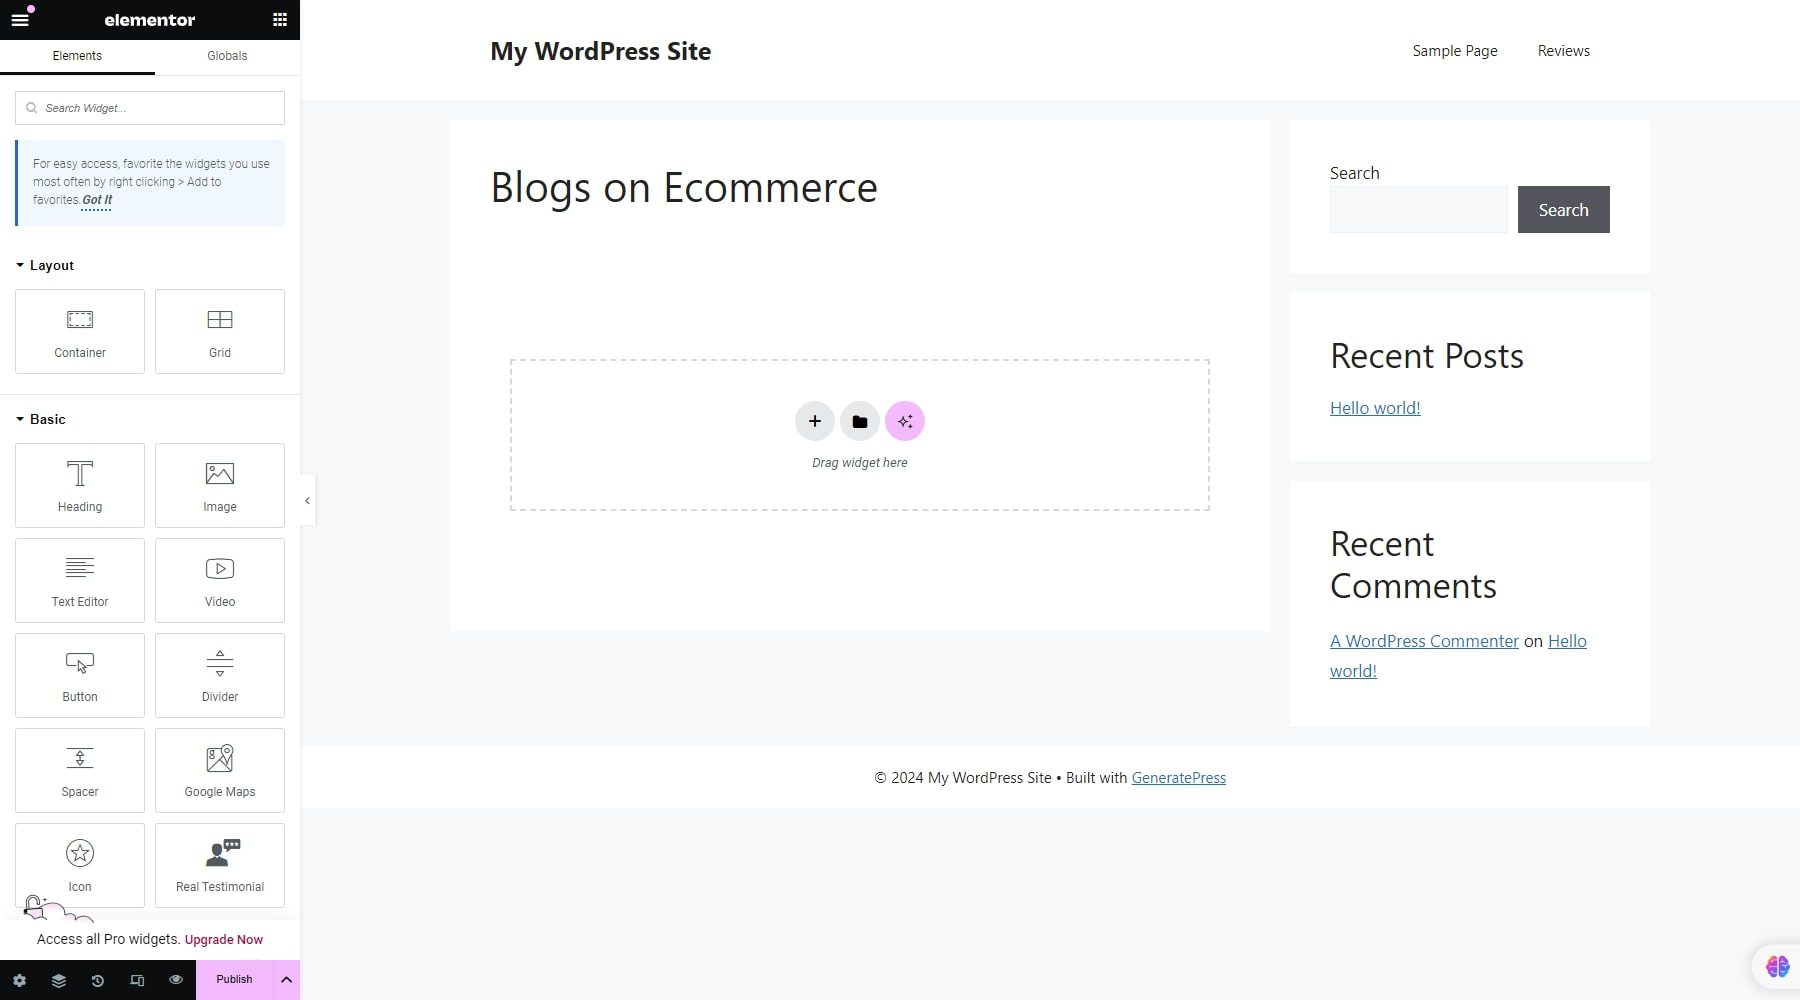Open Responsive Mode preview
The width and height of the screenshot is (1800, 1000).
pyautogui.click(x=137, y=980)
